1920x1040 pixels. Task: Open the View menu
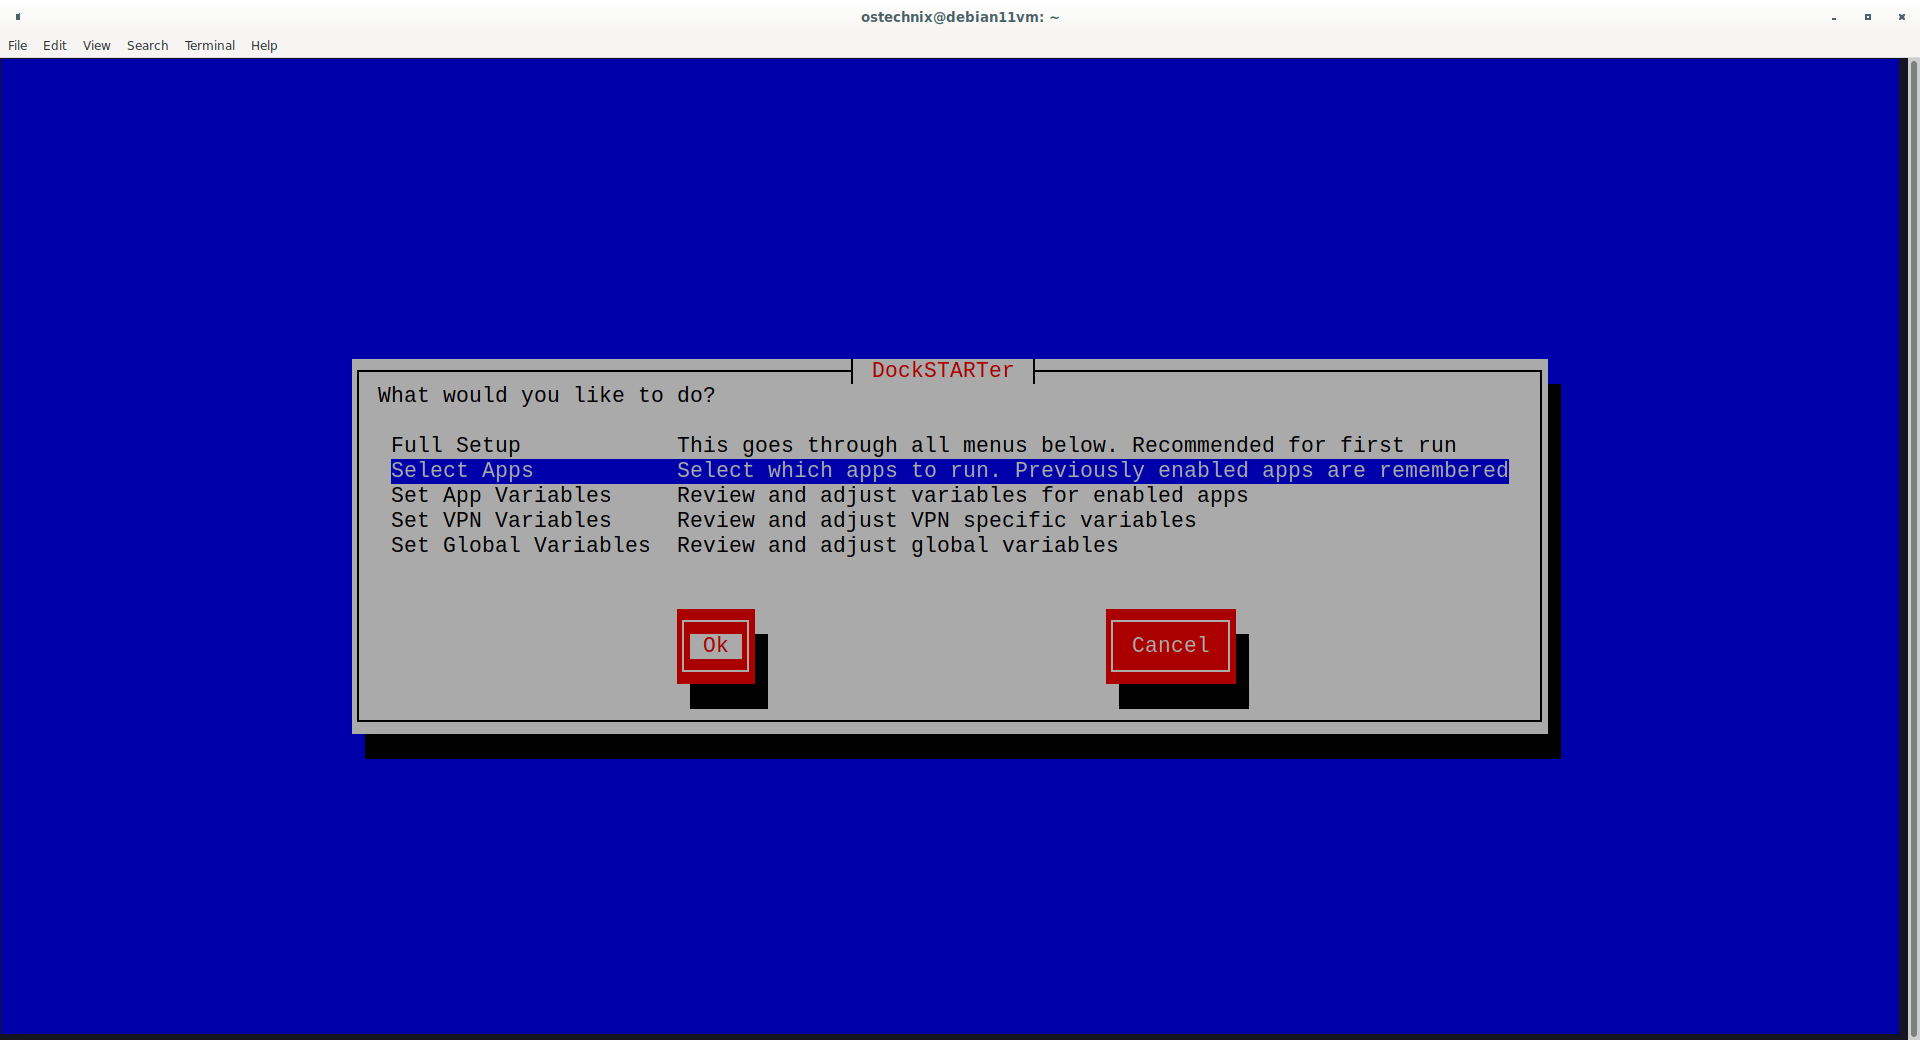[x=97, y=46]
